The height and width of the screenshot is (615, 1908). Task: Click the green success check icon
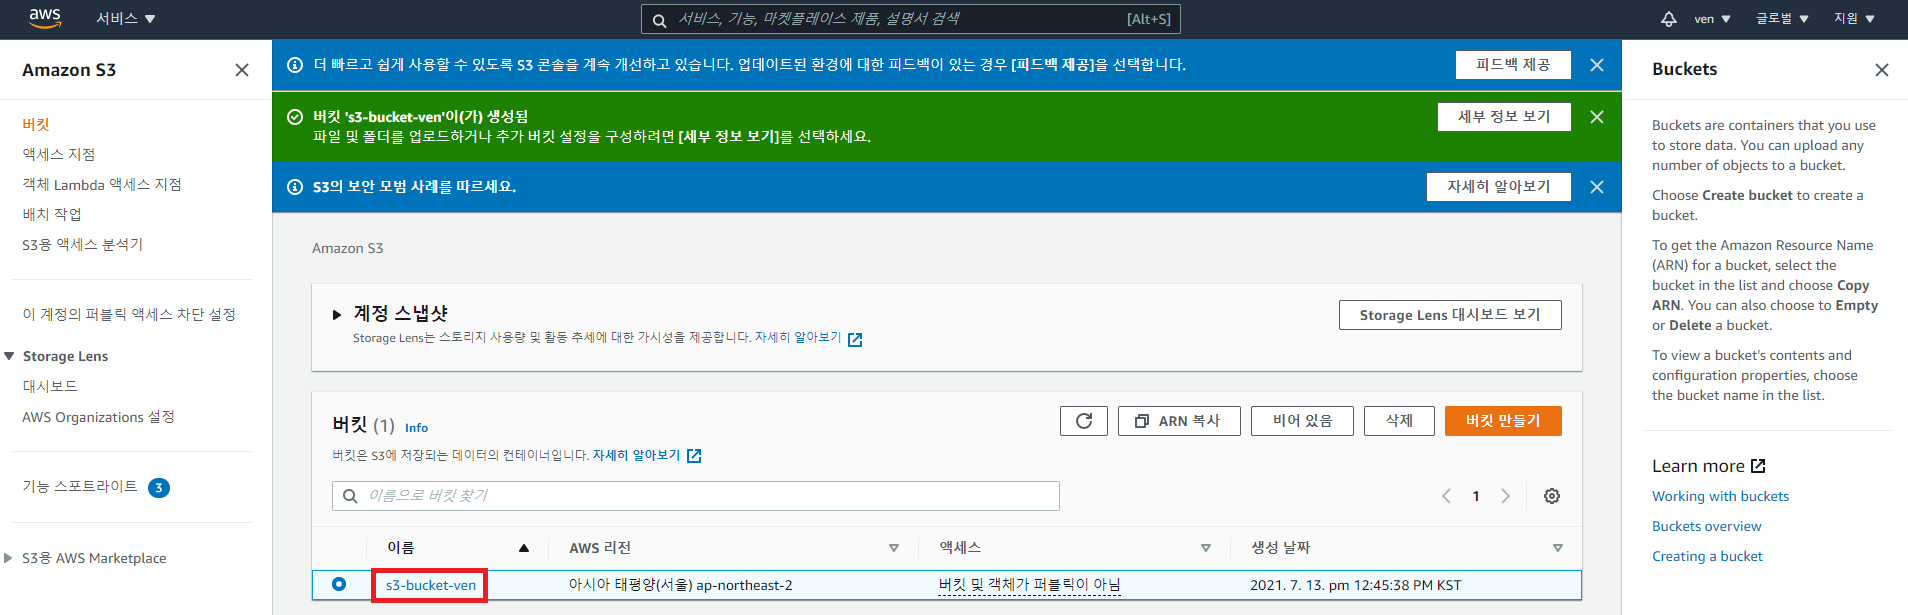point(295,117)
